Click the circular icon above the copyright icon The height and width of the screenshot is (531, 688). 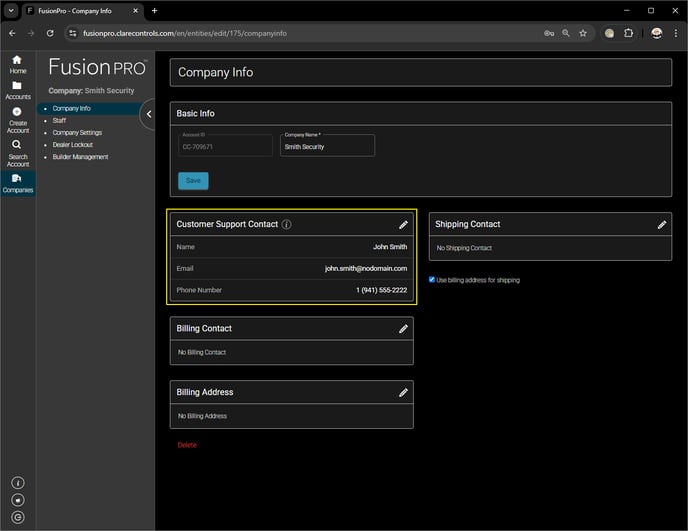(18, 500)
